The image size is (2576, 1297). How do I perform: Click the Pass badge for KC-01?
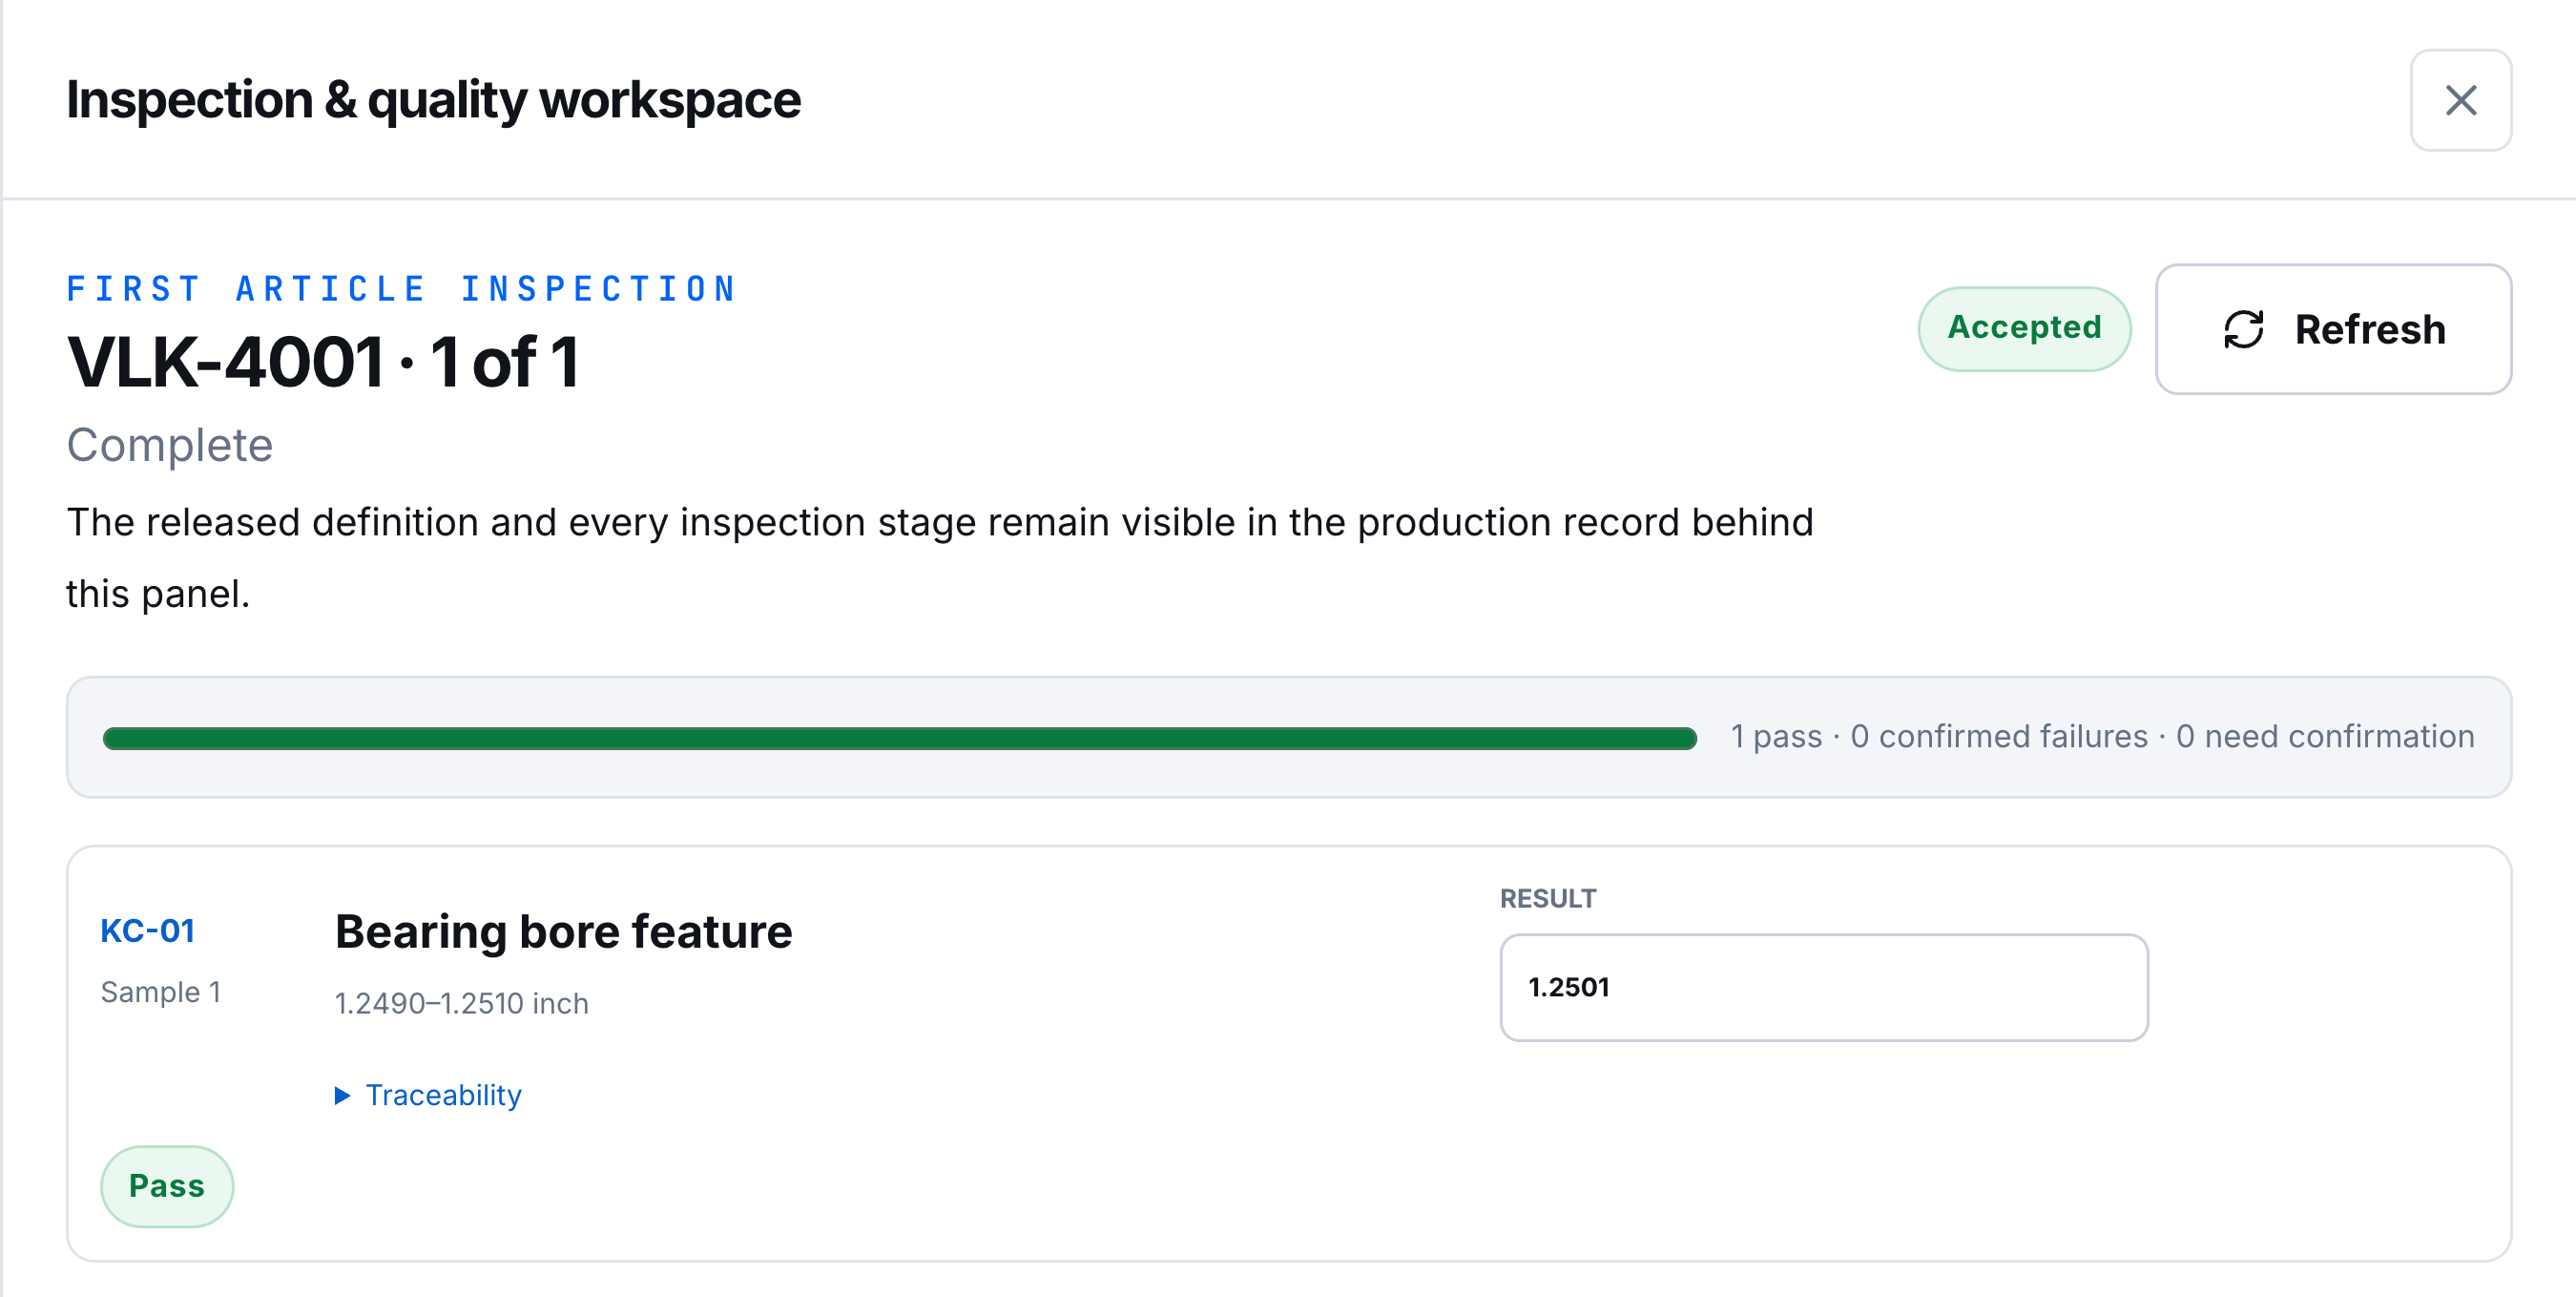click(167, 1186)
